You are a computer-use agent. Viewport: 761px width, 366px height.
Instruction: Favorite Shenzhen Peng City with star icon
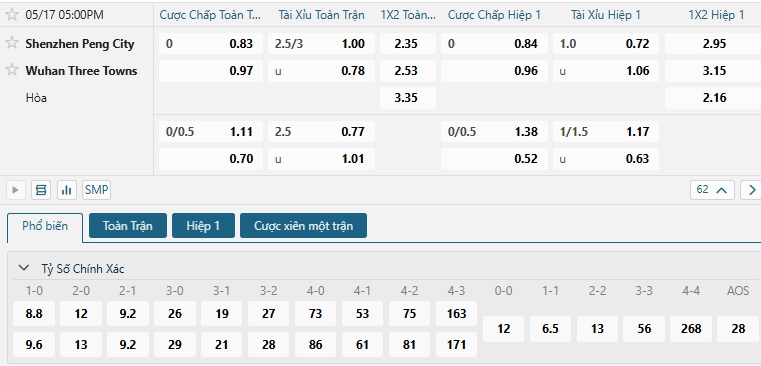tap(12, 43)
